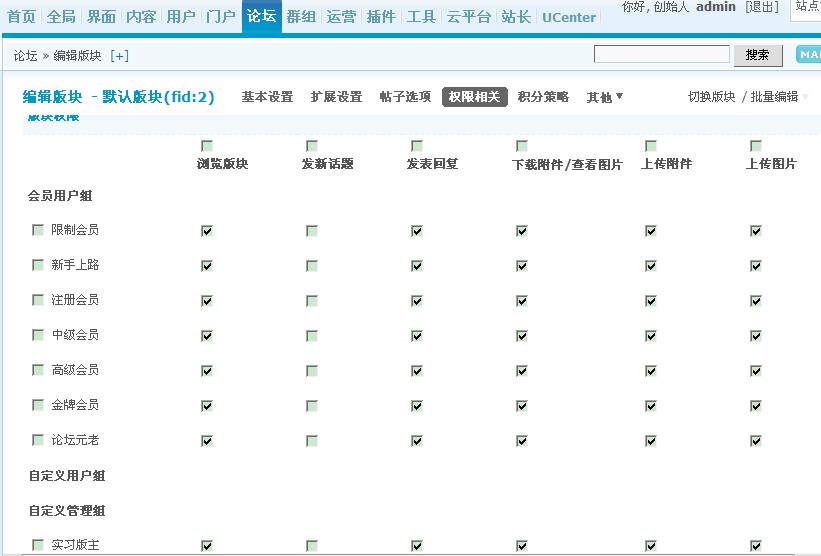Open the 用户 navigation tab
The height and width of the screenshot is (556, 821).
[181, 17]
